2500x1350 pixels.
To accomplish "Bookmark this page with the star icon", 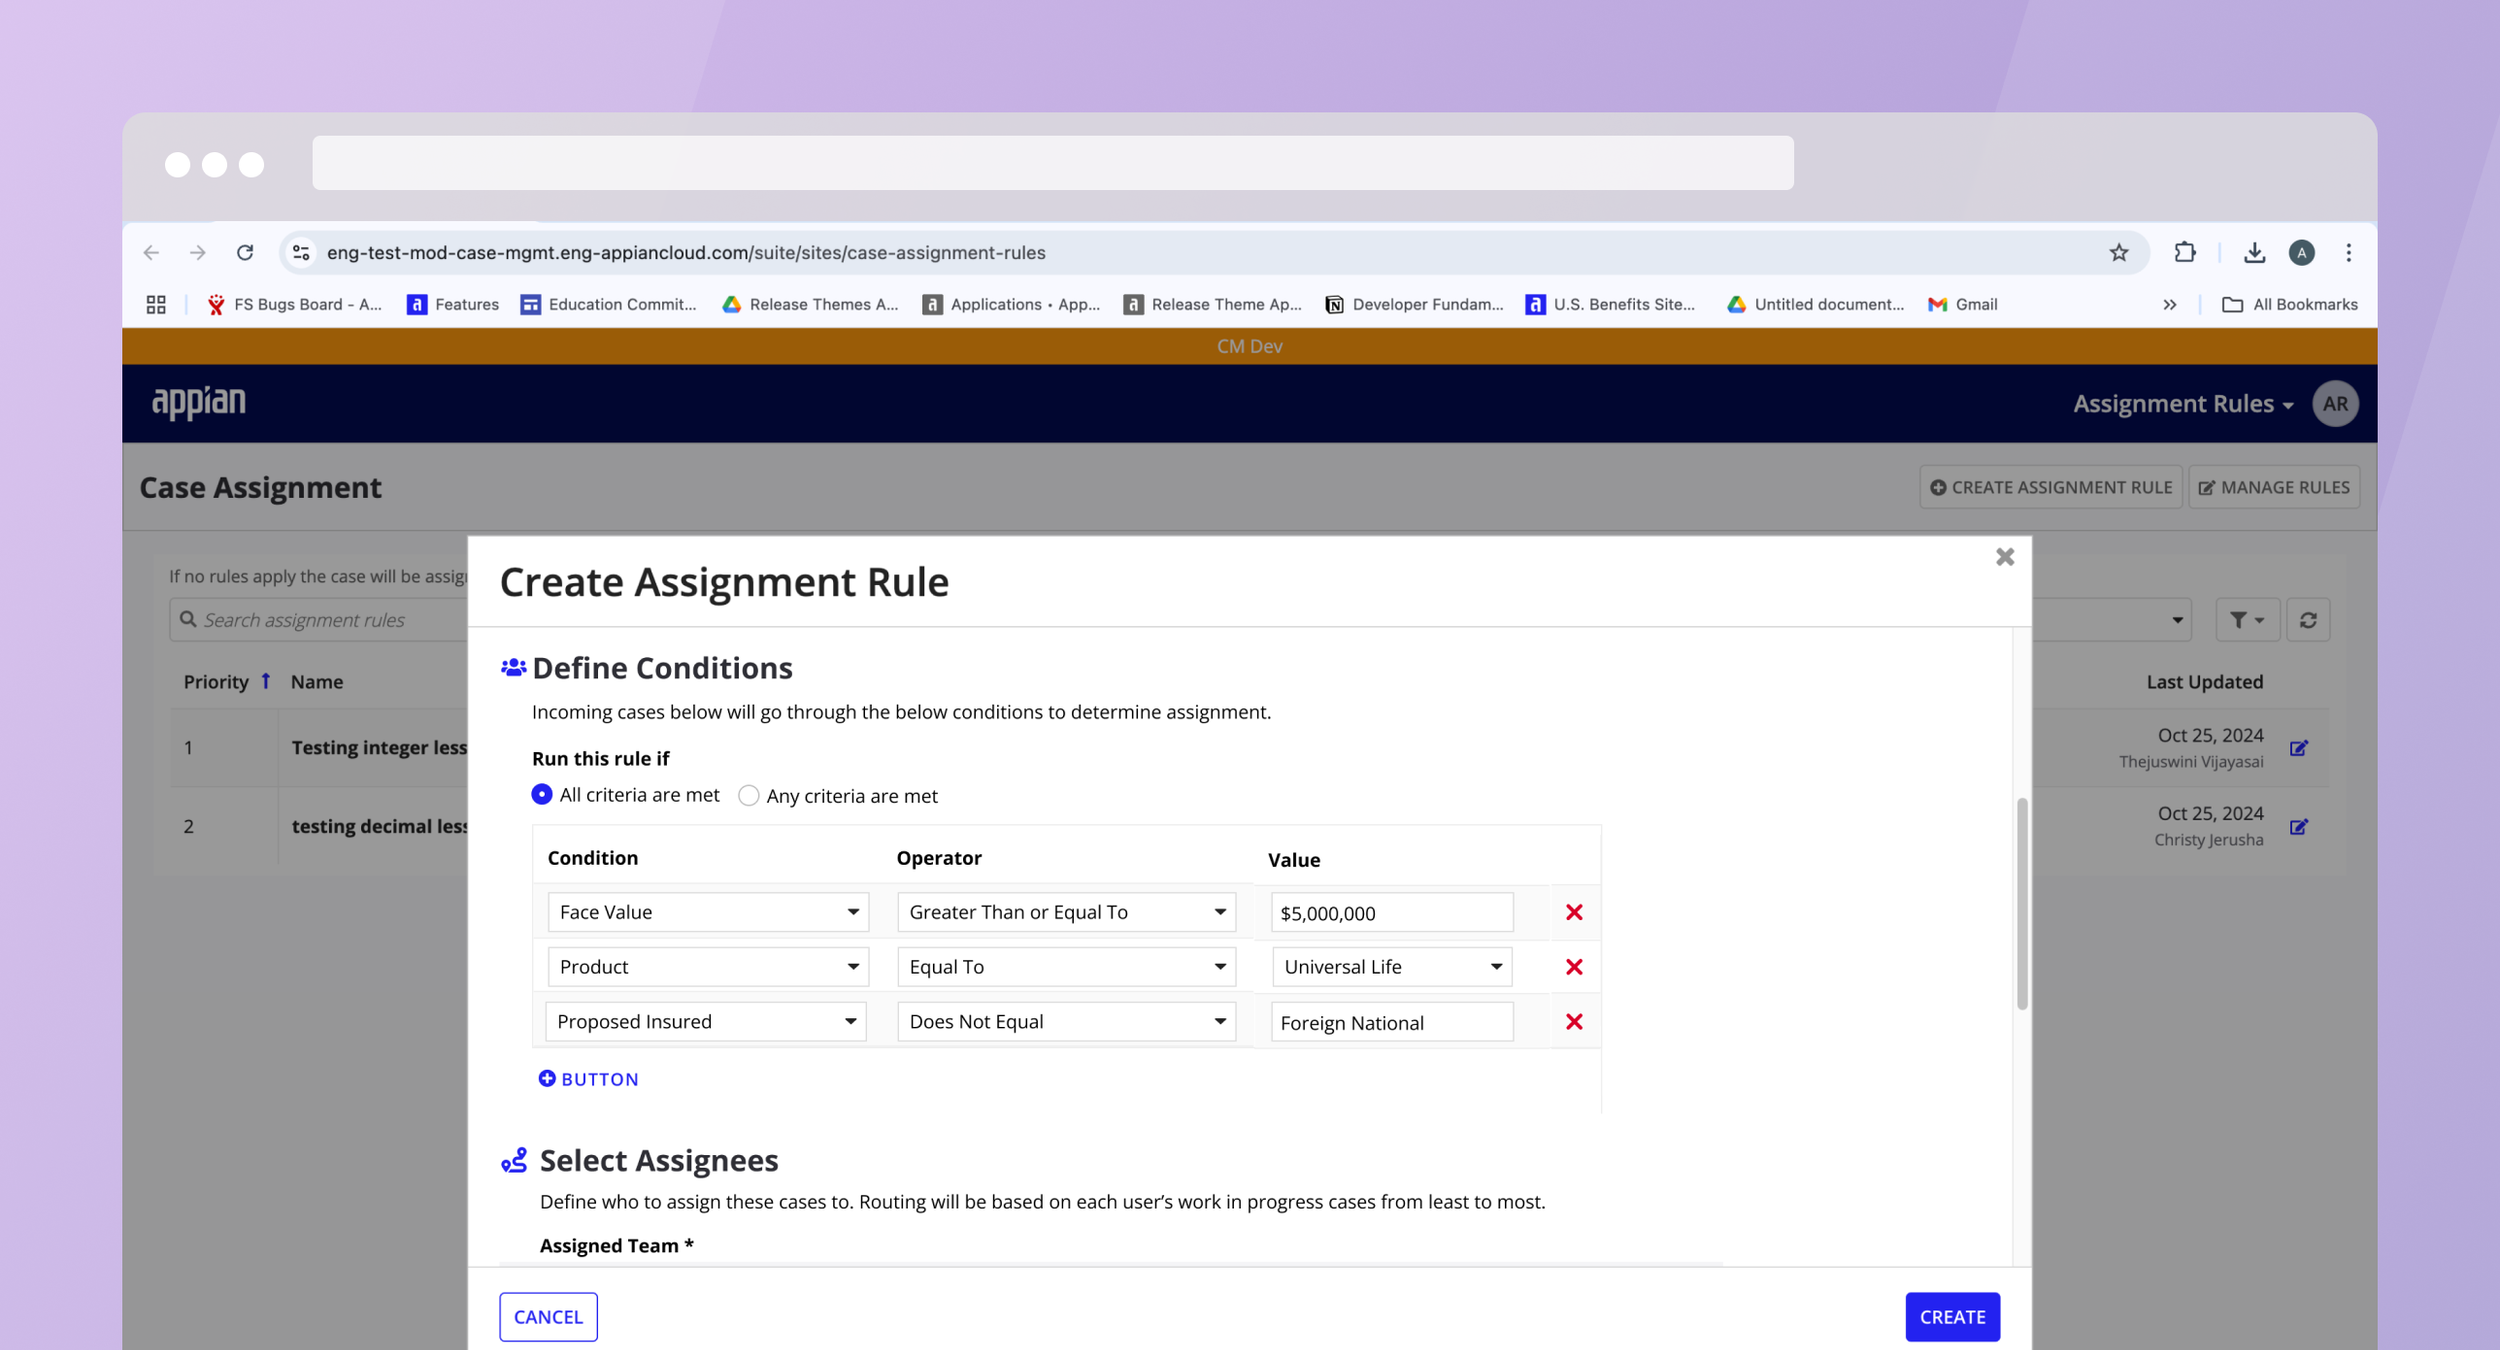I will click(x=2118, y=253).
